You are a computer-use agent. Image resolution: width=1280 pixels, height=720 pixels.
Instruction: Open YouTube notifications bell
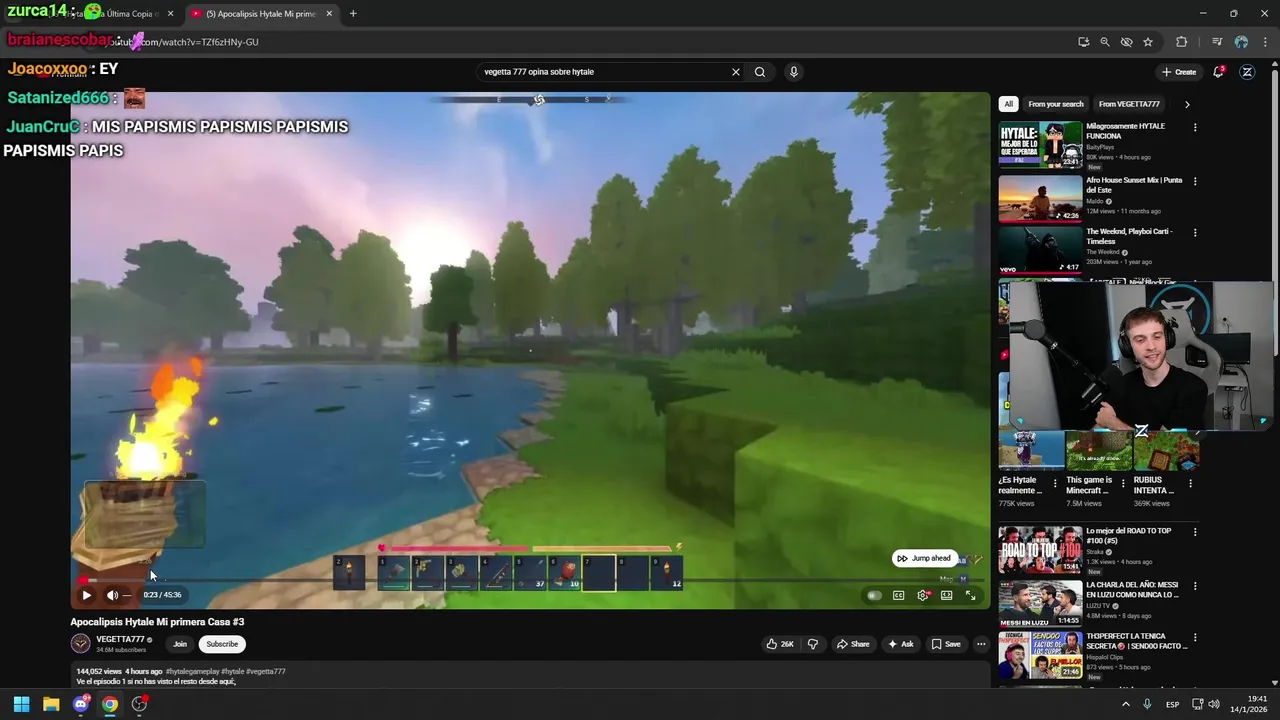(x=1218, y=72)
